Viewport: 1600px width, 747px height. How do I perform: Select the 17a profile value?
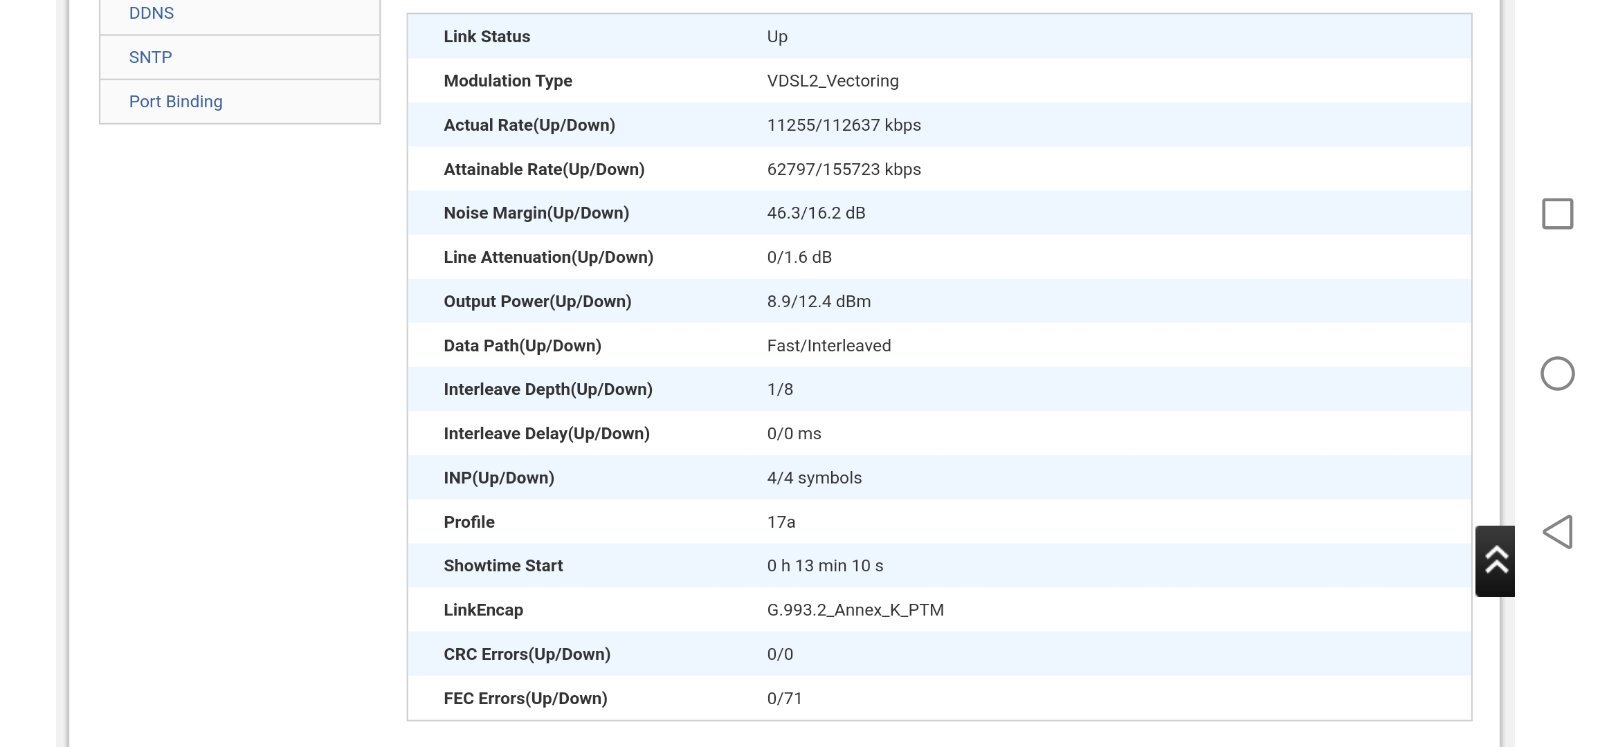click(x=781, y=522)
